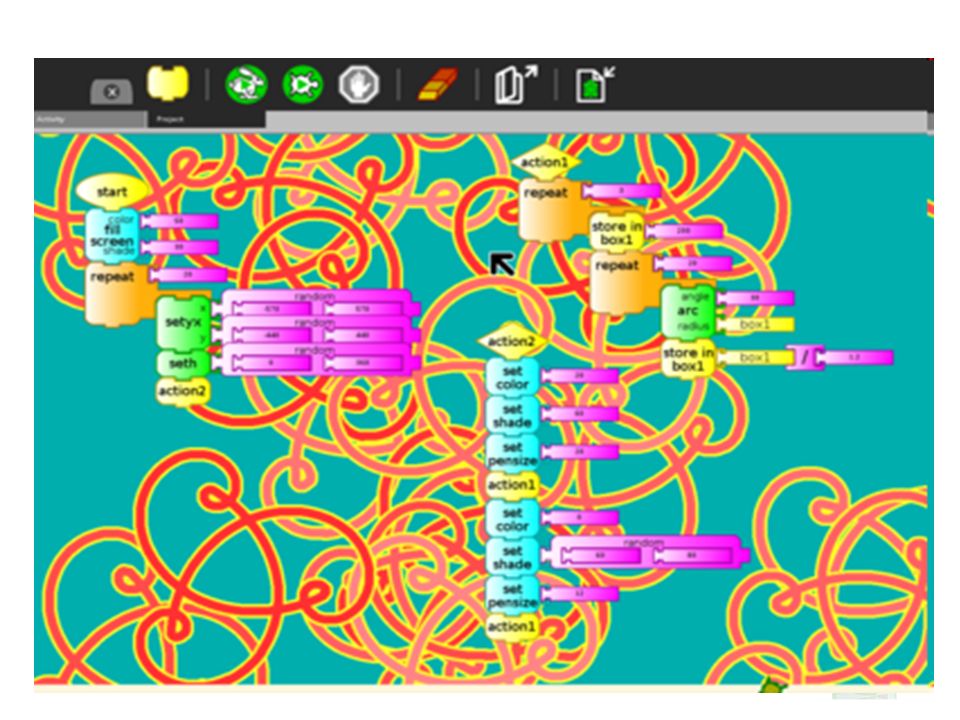
Task: Select the set shade block with a single number
Action: (512, 415)
